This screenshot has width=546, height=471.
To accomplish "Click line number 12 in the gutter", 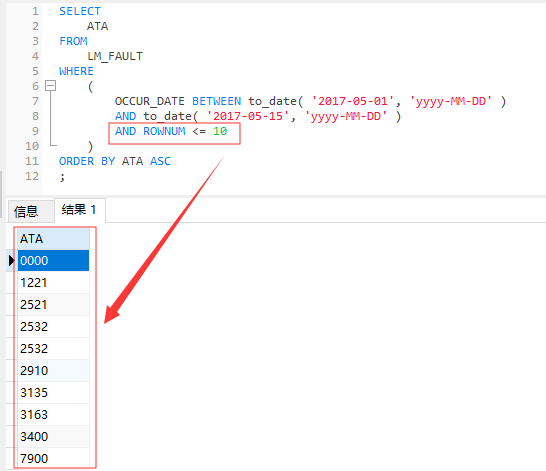I will pyautogui.click(x=32, y=176).
